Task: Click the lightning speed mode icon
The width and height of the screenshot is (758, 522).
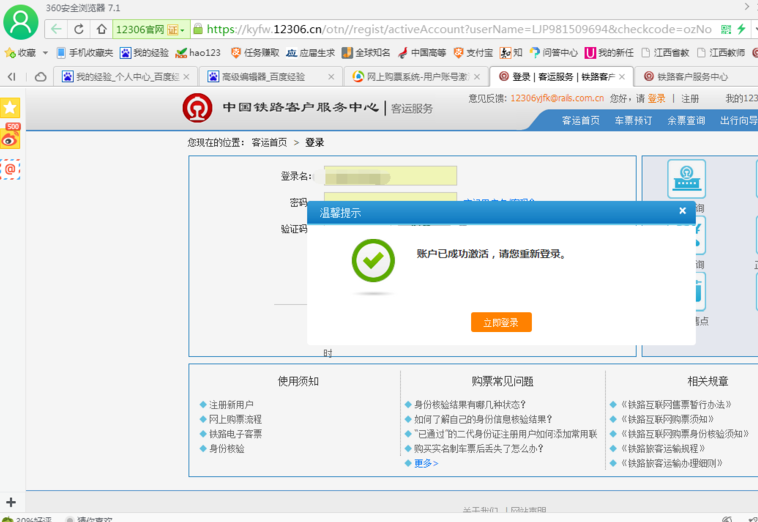Action: tap(742, 29)
